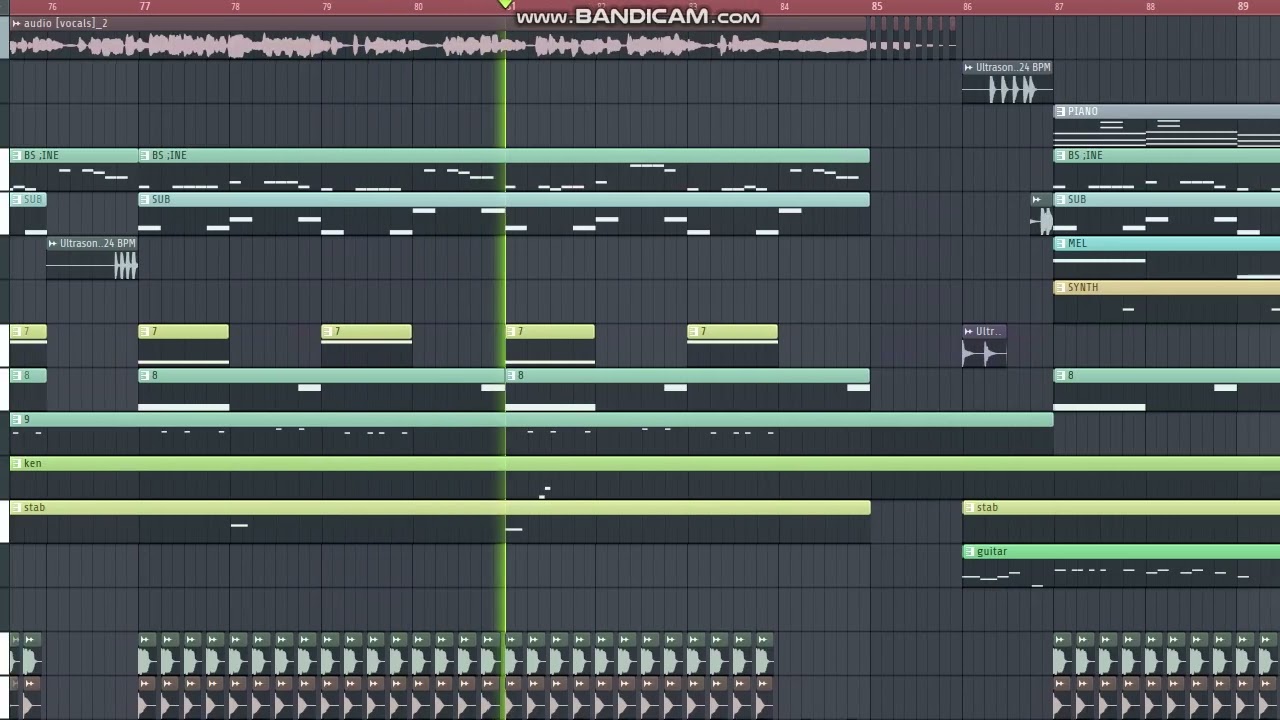Viewport: 1280px width, 720px height.
Task: Jump to bar 76 on the timeline ruler
Action: click(52, 6)
